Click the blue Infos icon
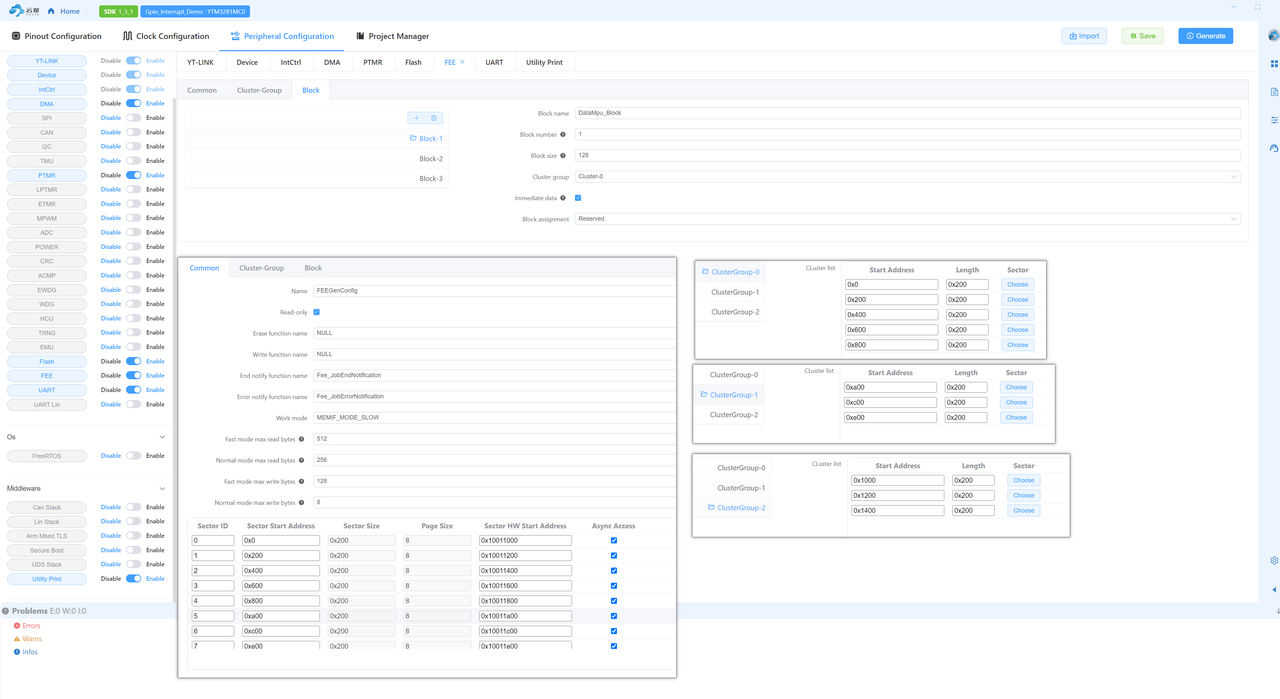This screenshot has height=699, width=1280. (17, 652)
